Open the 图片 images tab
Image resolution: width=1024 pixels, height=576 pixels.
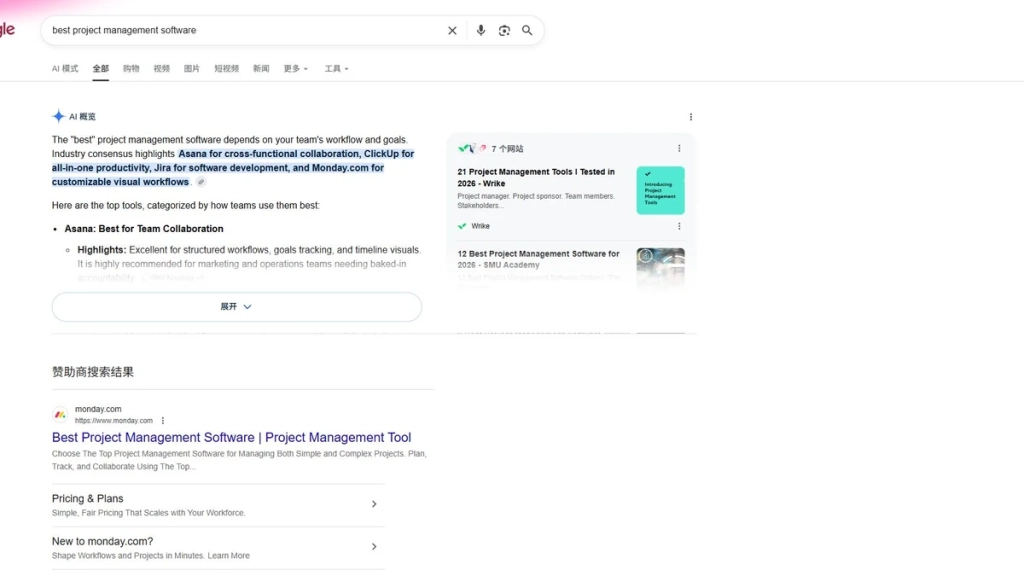point(191,69)
